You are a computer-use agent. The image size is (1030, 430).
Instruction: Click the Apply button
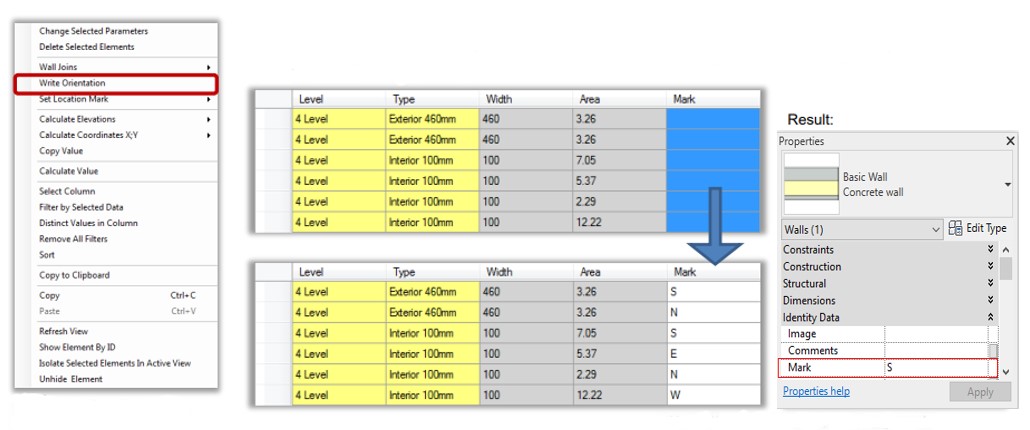pyautogui.click(x=980, y=392)
